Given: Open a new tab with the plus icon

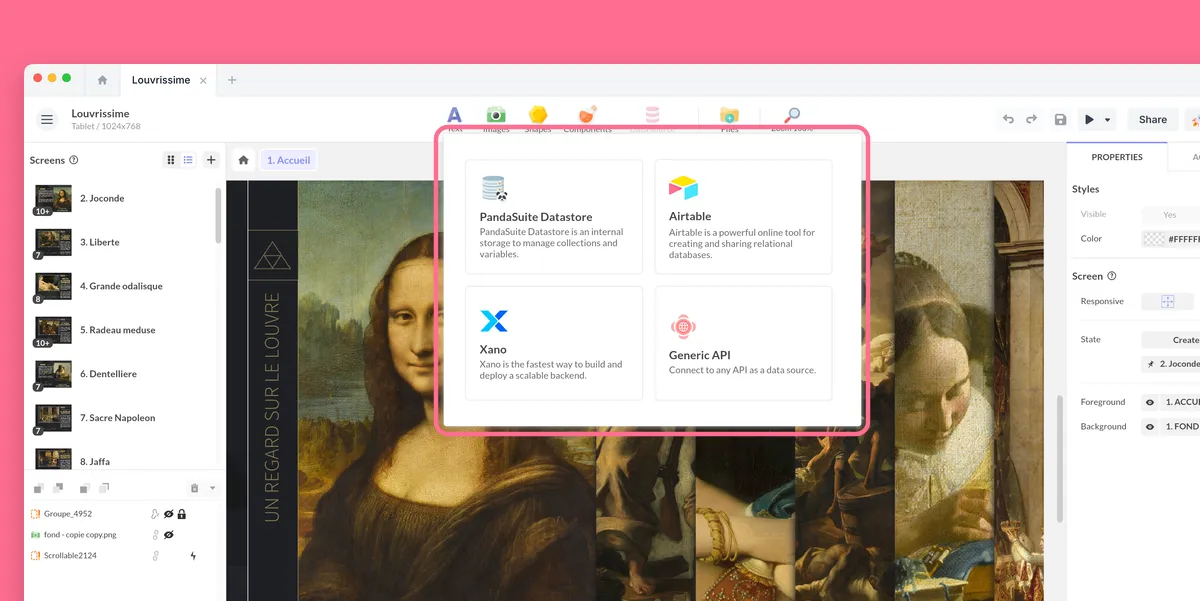Looking at the screenshot, I should click(232, 80).
